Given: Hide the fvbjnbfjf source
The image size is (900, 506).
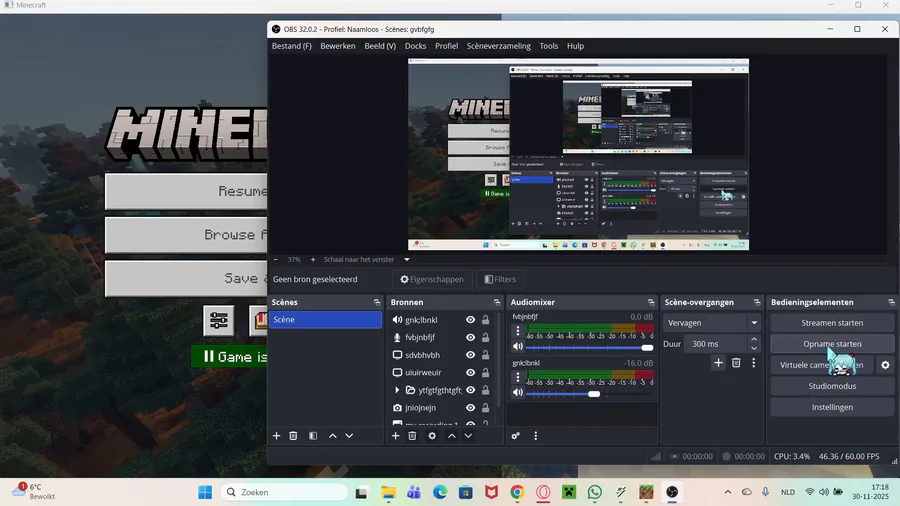Looking at the screenshot, I should point(471,337).
